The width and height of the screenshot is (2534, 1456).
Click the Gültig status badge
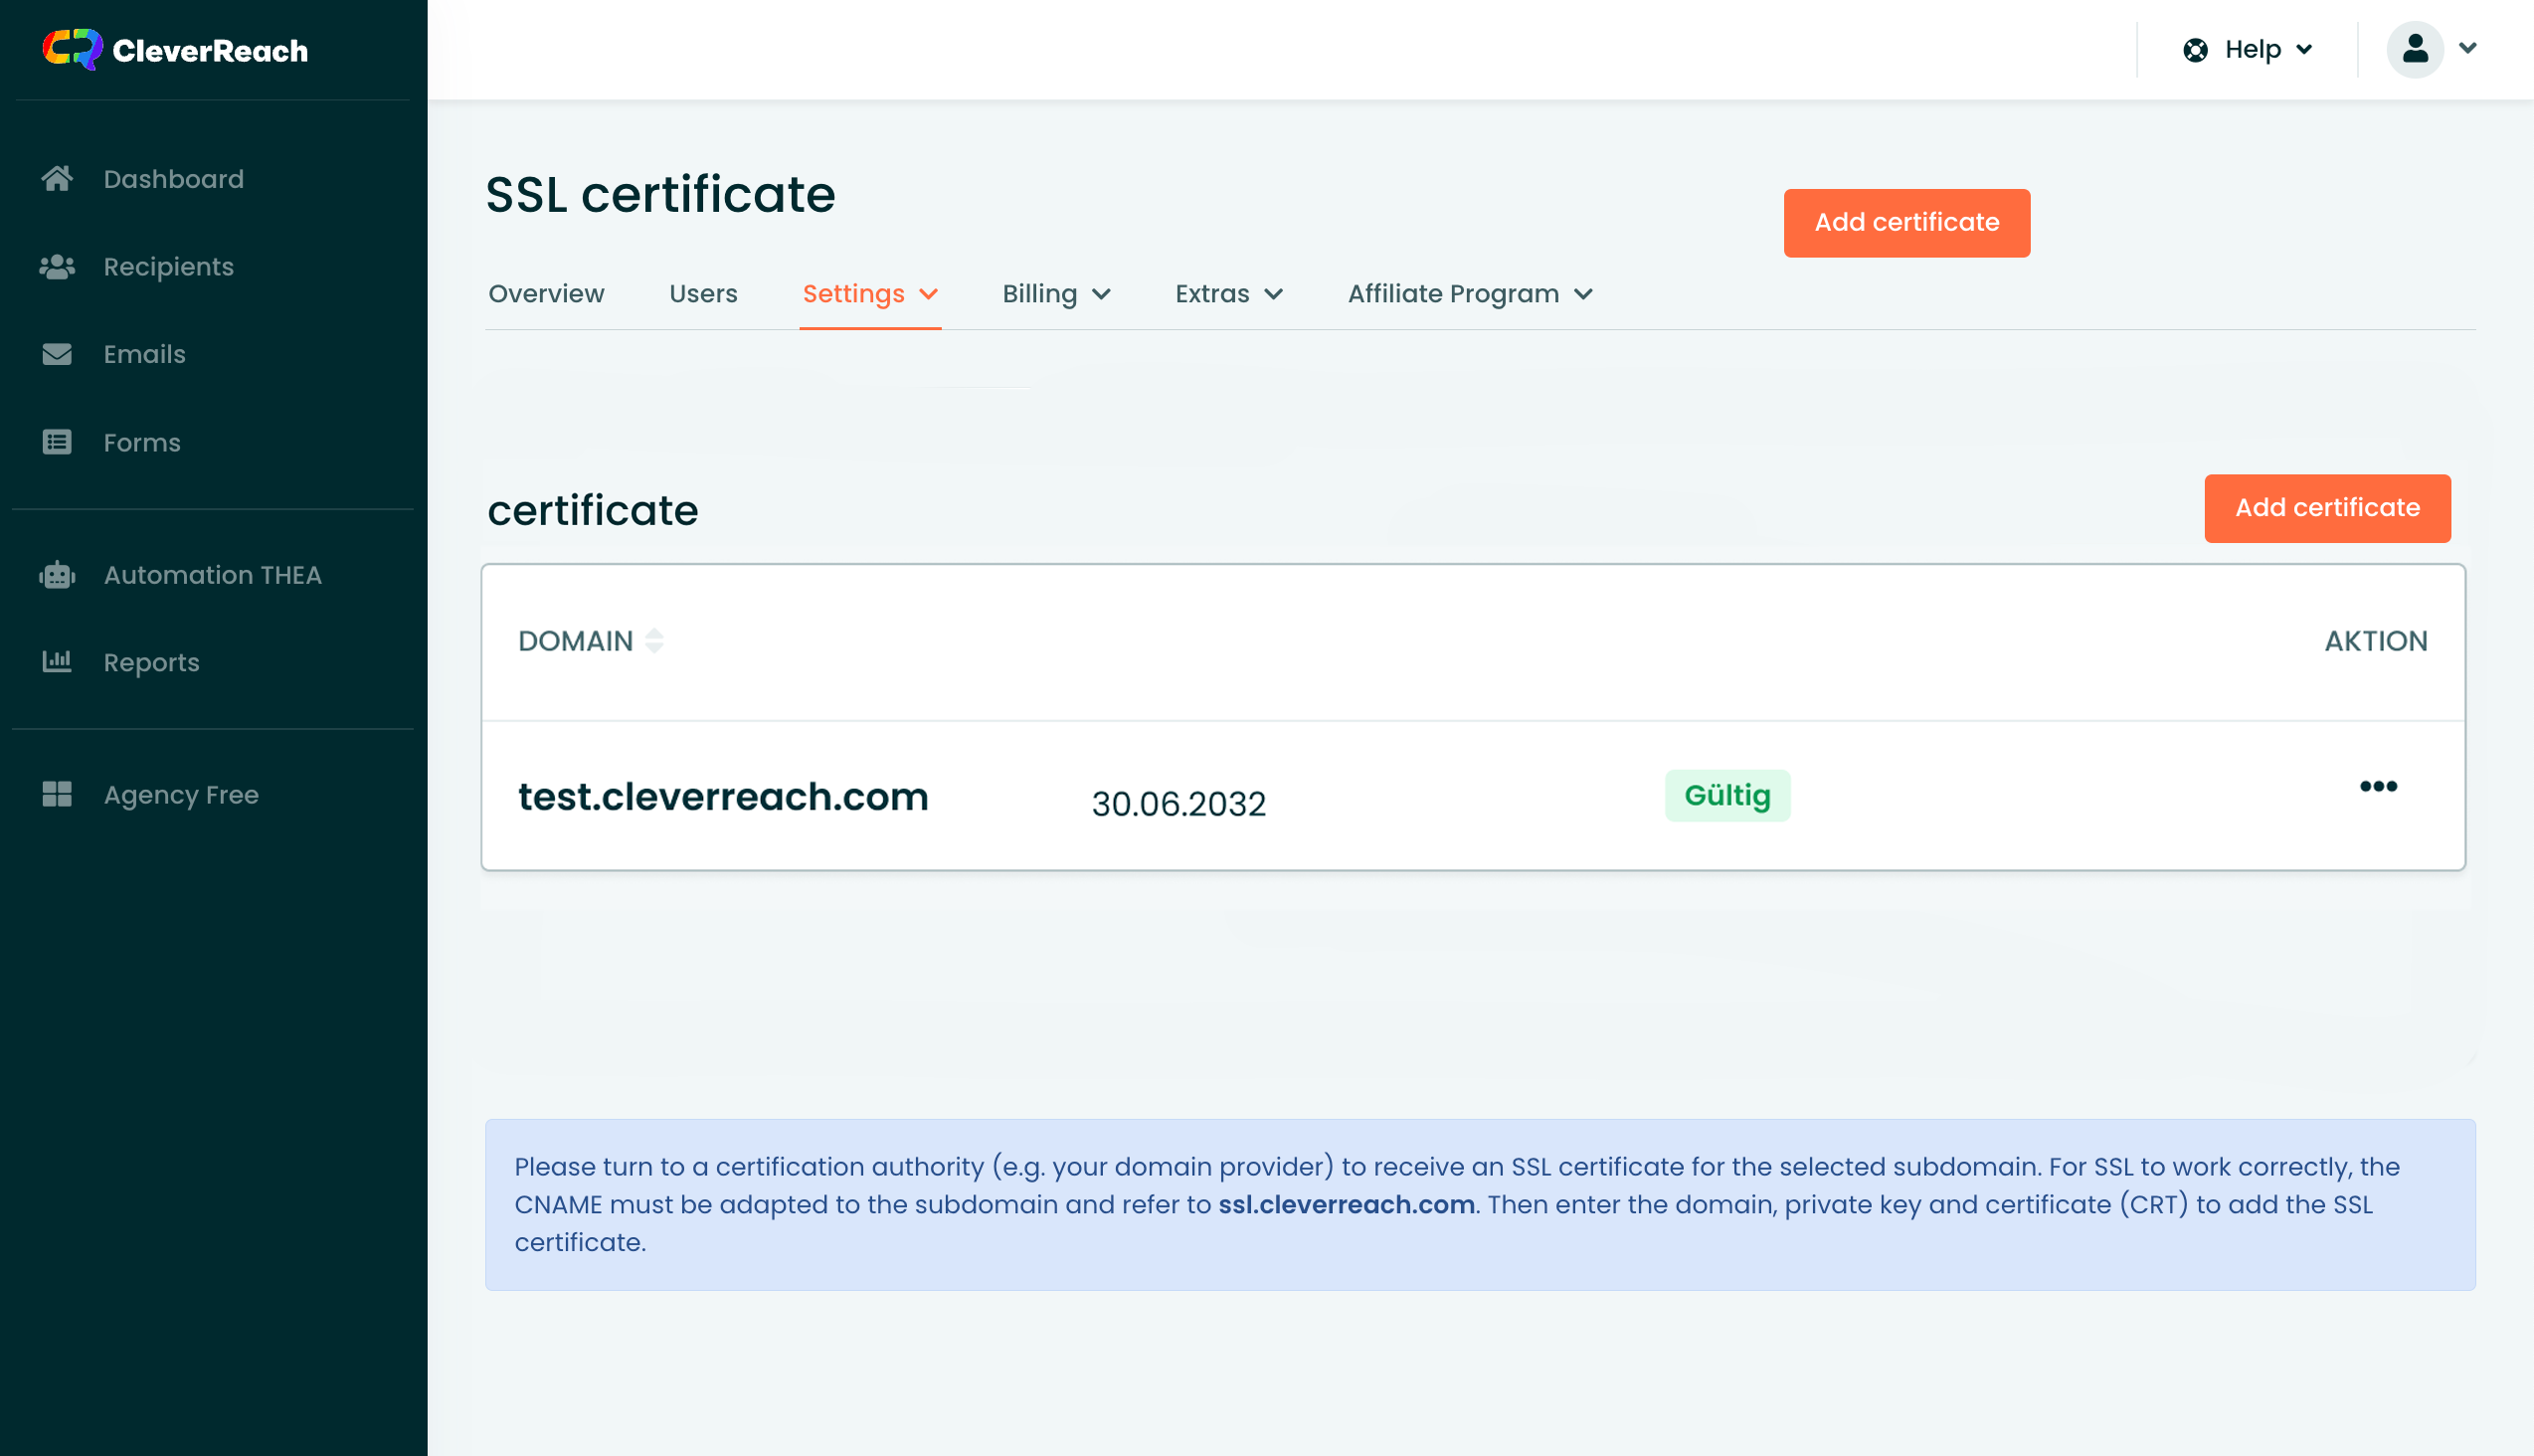(1727, 796)
